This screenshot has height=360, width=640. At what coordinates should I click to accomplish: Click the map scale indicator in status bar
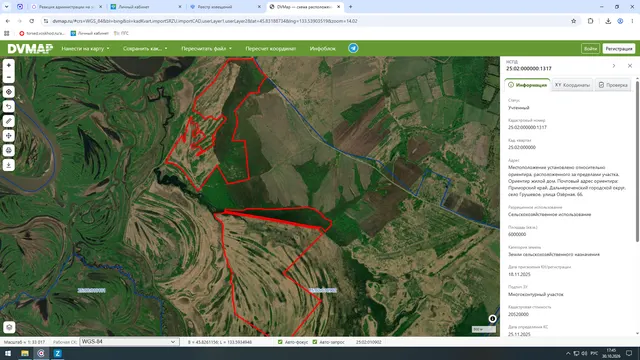[24, 342]
